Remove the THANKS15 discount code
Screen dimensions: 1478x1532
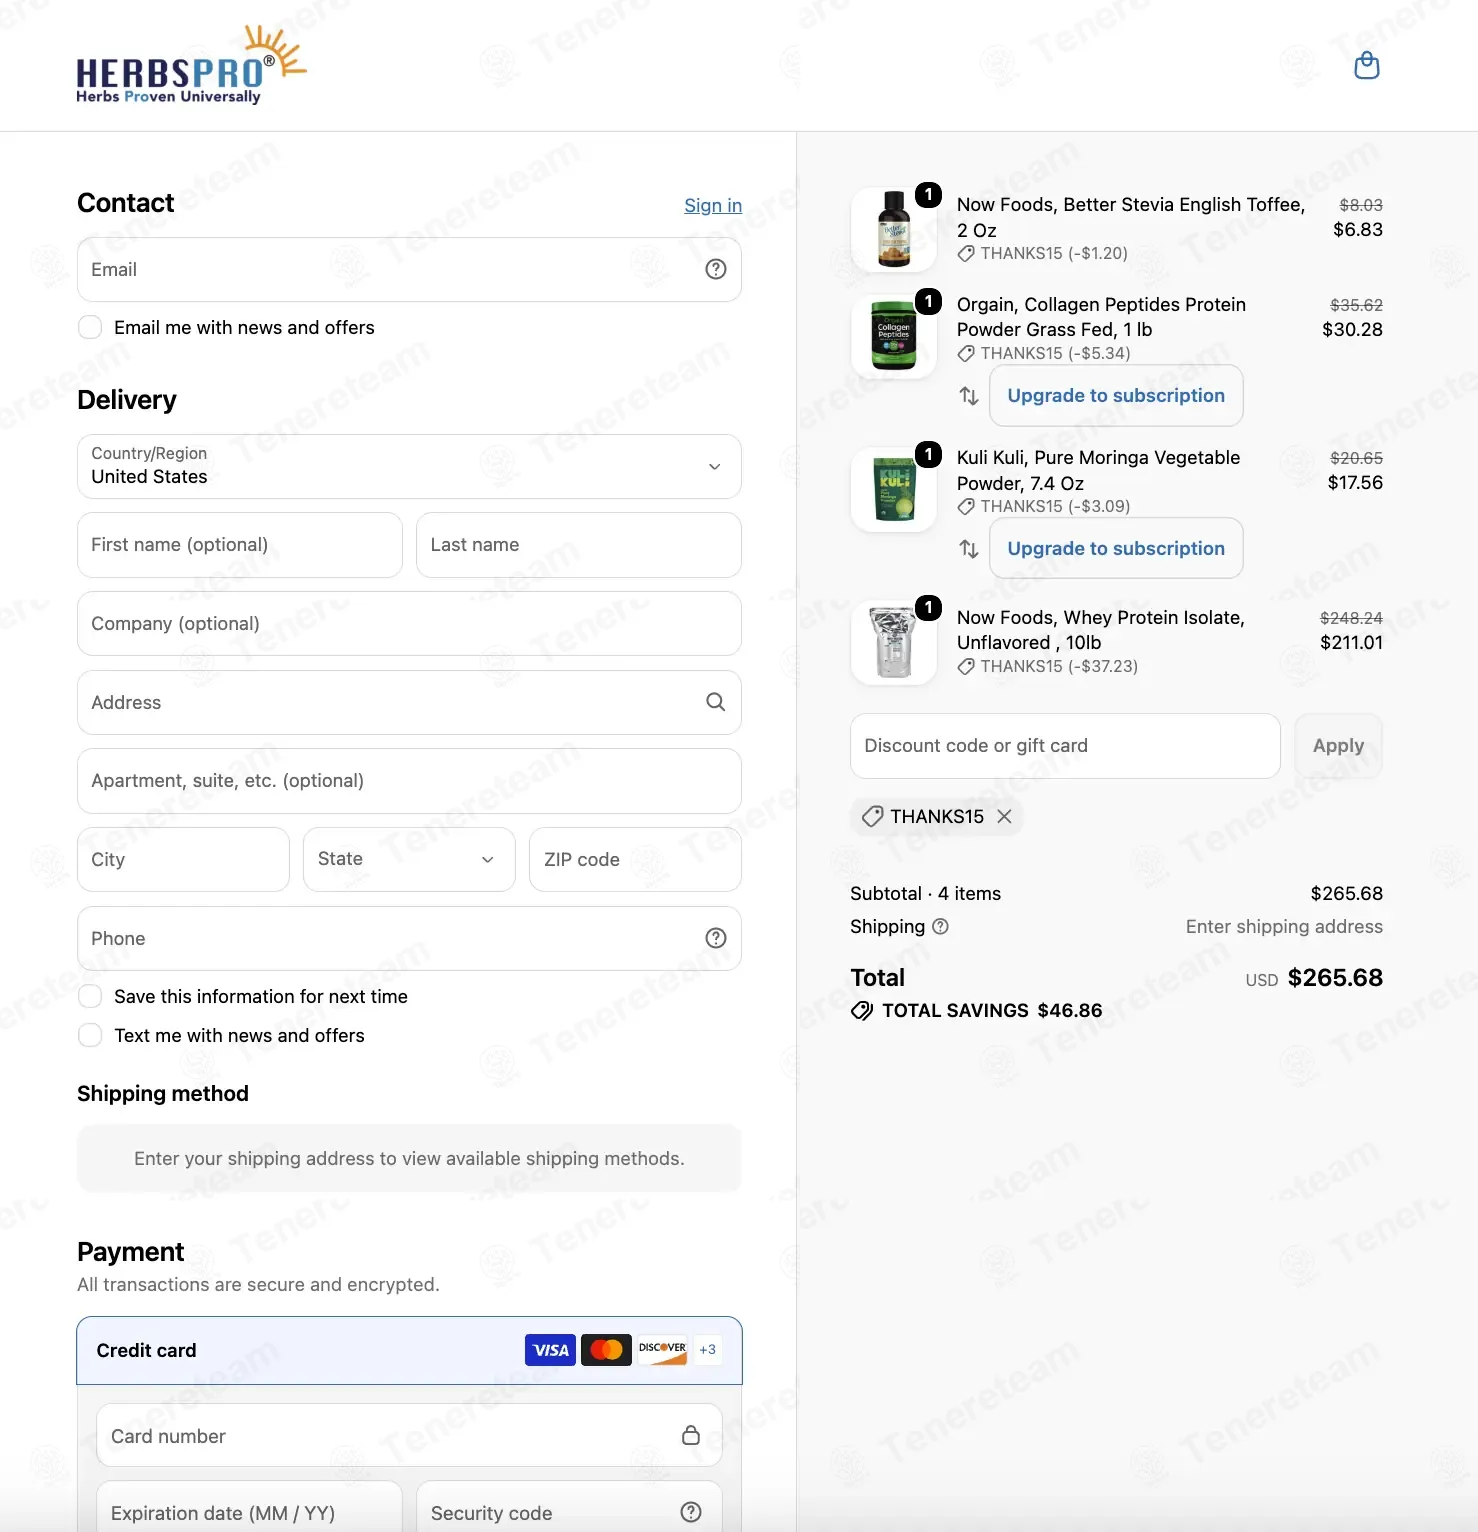tap(1004, 816)
